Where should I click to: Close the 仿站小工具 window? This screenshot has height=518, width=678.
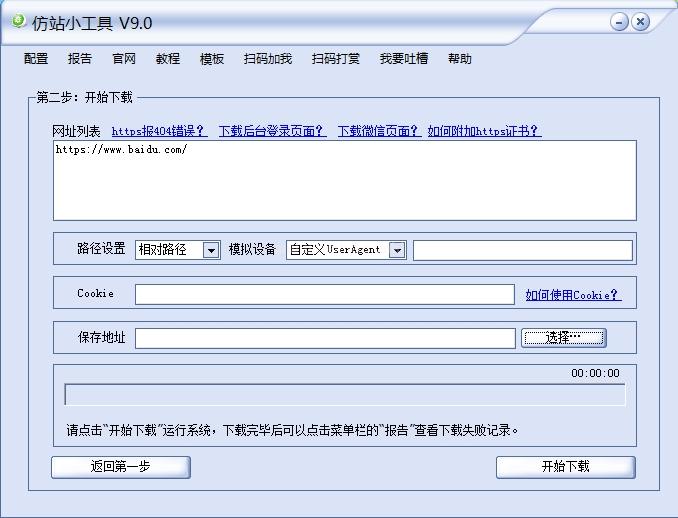[x=641, y=22]
